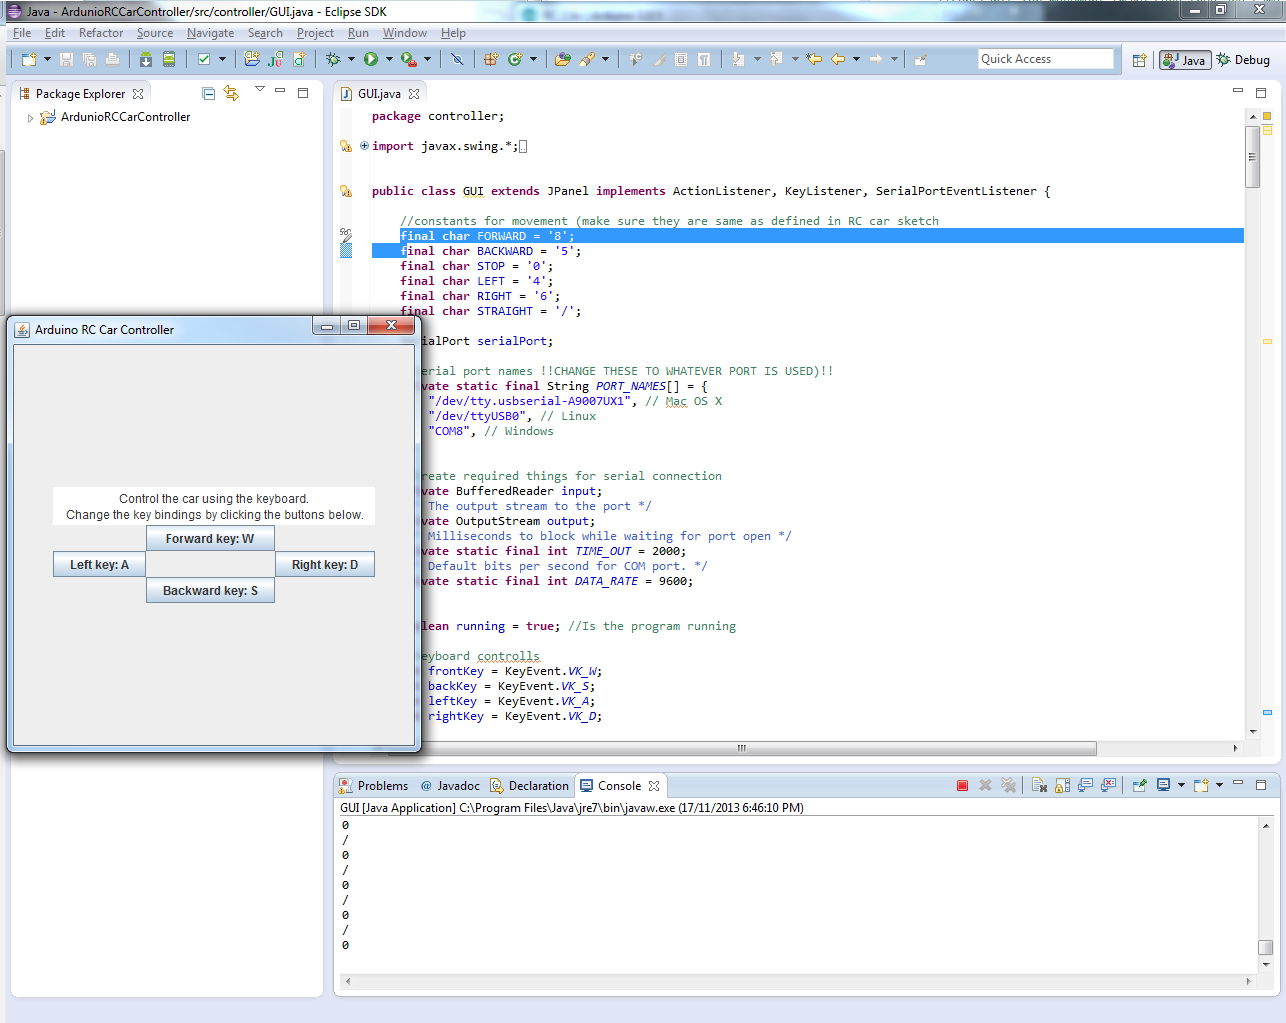Click the Forward key: W button

(210, 539)
